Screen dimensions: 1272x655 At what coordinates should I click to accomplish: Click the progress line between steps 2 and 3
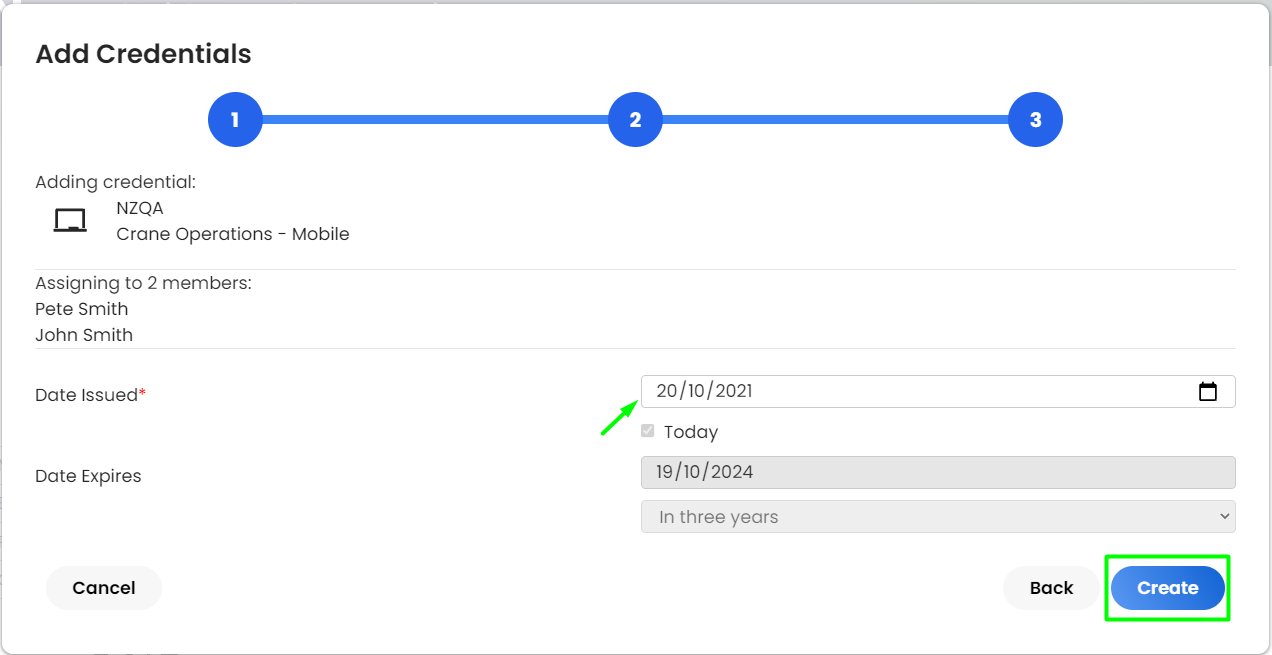pyautogui.click(x=835, y=120)
